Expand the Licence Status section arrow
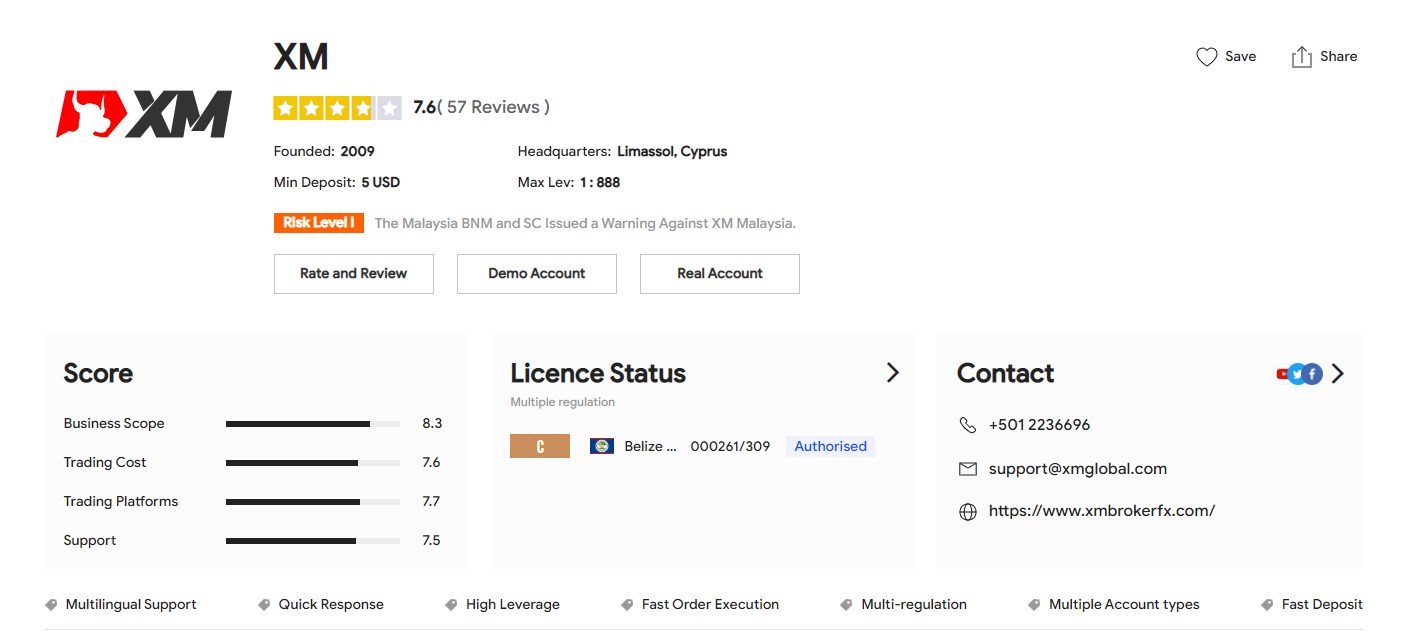1418x643 pixels. tap(892, 373)
